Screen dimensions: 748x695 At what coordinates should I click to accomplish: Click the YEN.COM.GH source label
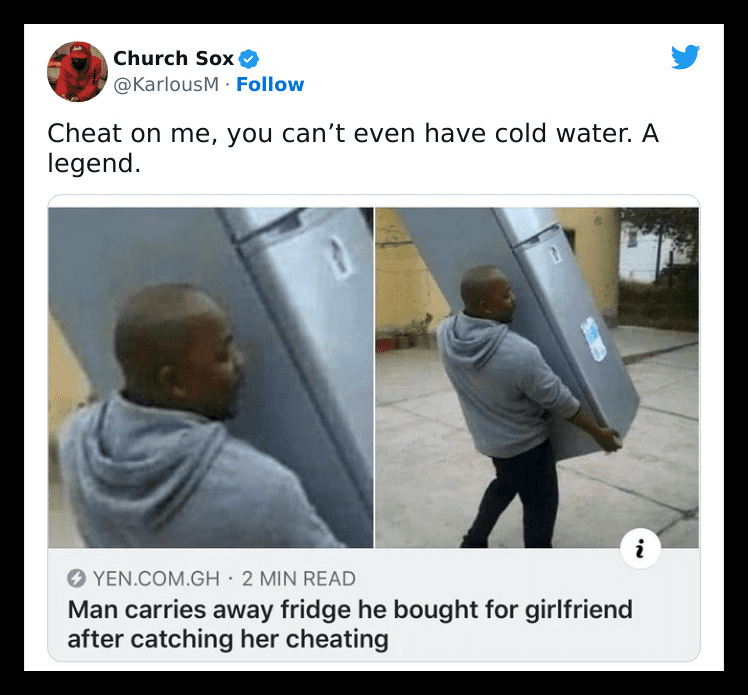(156, 579)
